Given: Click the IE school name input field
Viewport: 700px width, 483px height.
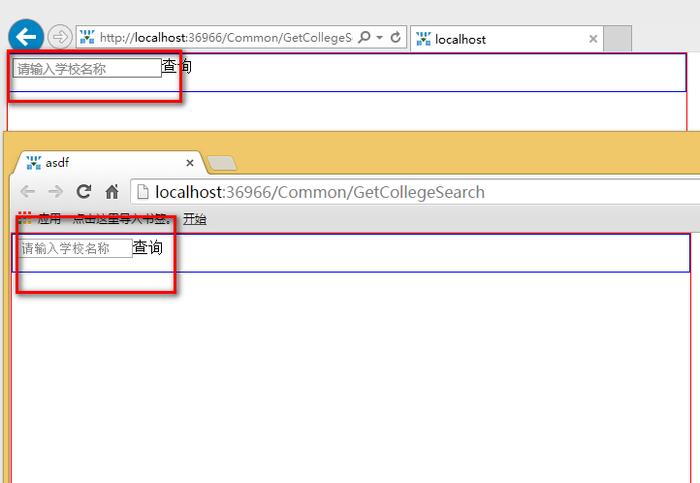Looking at the screenshot, I should (x=87, y=68).
